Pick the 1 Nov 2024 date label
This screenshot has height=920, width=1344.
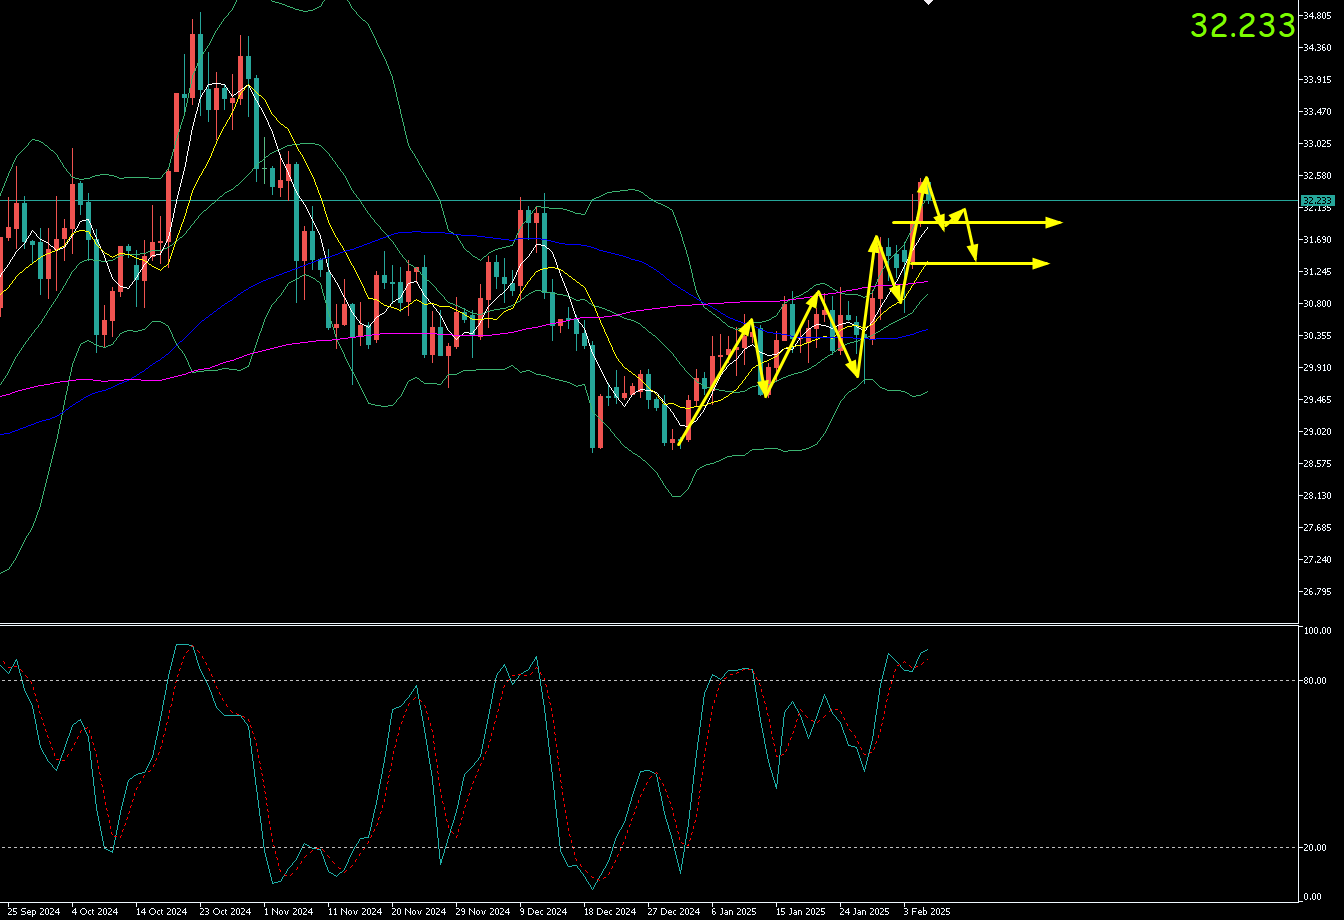[288, 912]
